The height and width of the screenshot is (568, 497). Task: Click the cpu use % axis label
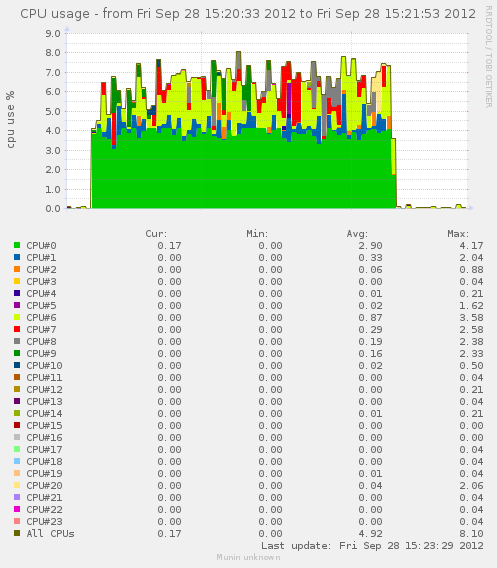(10, 120)
